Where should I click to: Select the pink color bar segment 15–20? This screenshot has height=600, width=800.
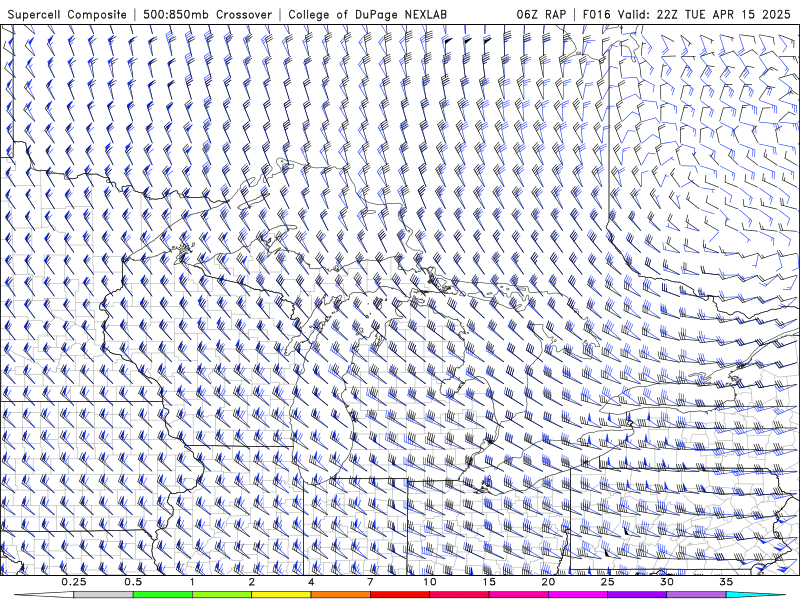518,595
